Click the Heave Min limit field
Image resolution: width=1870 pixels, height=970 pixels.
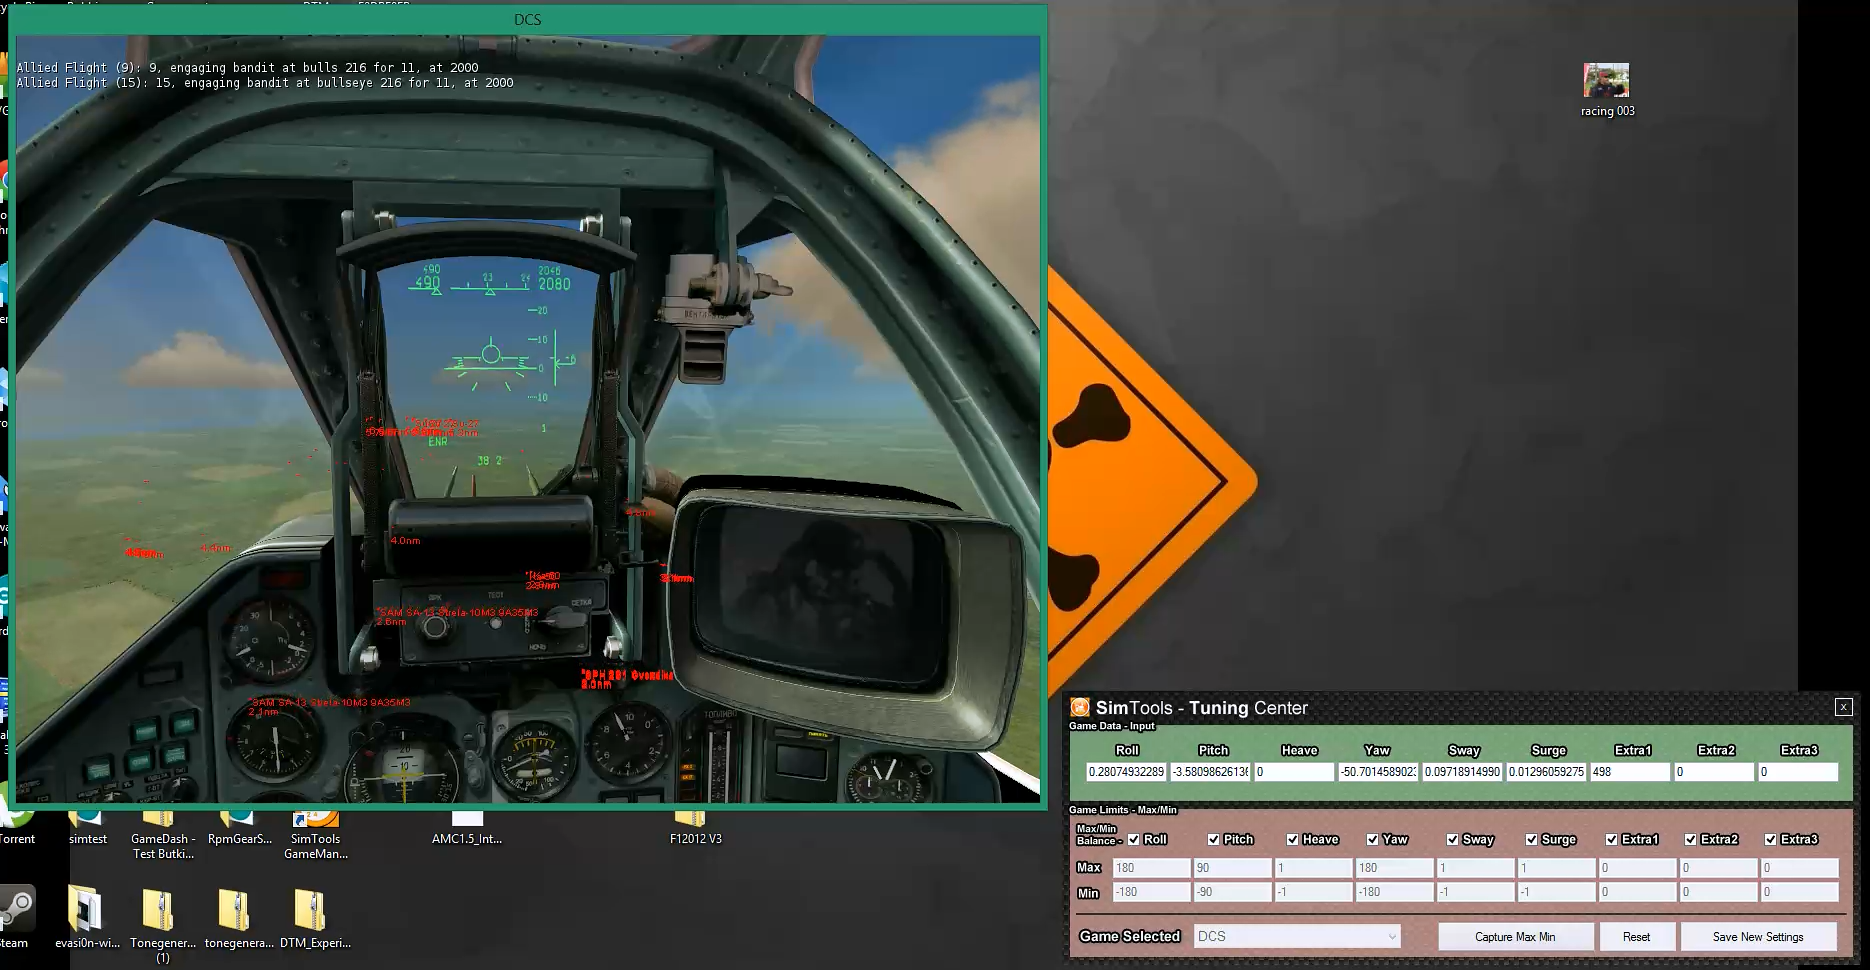point(1313,892)
